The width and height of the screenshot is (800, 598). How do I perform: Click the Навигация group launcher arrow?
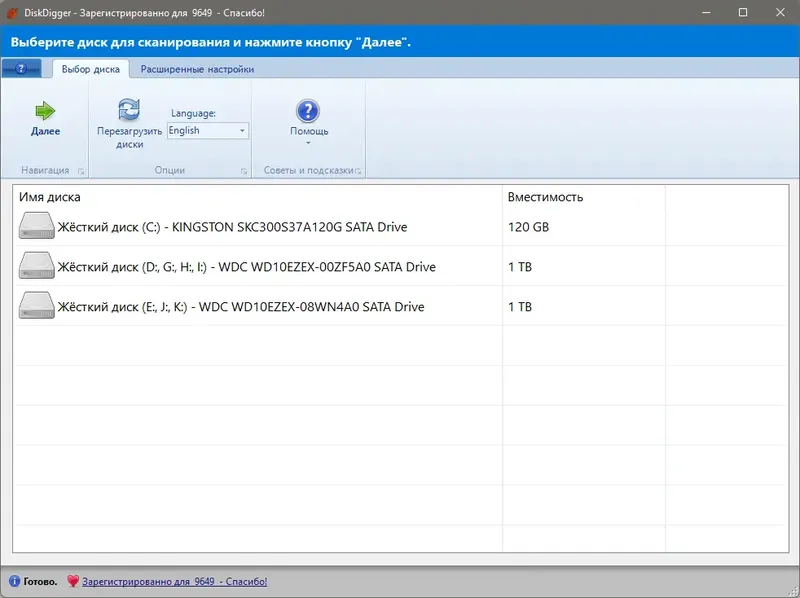pyautogui.click(x=80, y=170)
